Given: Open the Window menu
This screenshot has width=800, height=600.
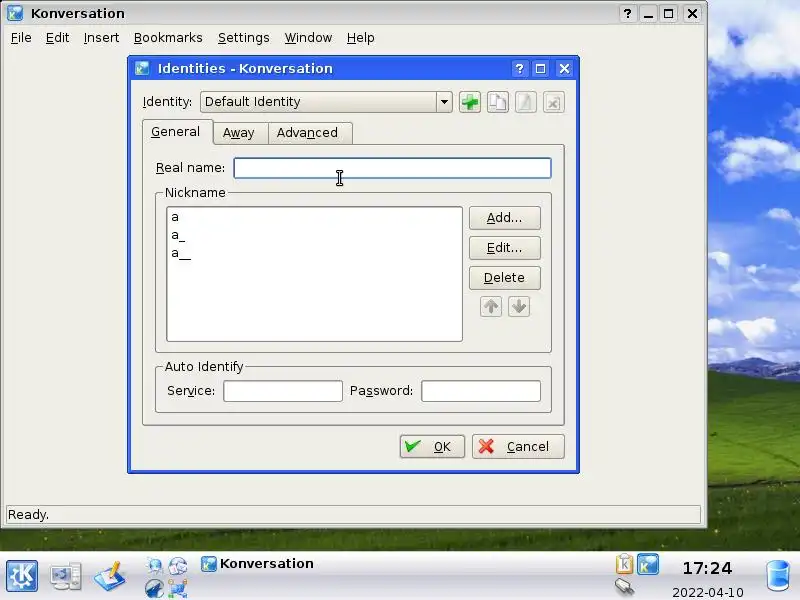Looking at the screenshot, I should pyautogui.click(x=308, y=38).
